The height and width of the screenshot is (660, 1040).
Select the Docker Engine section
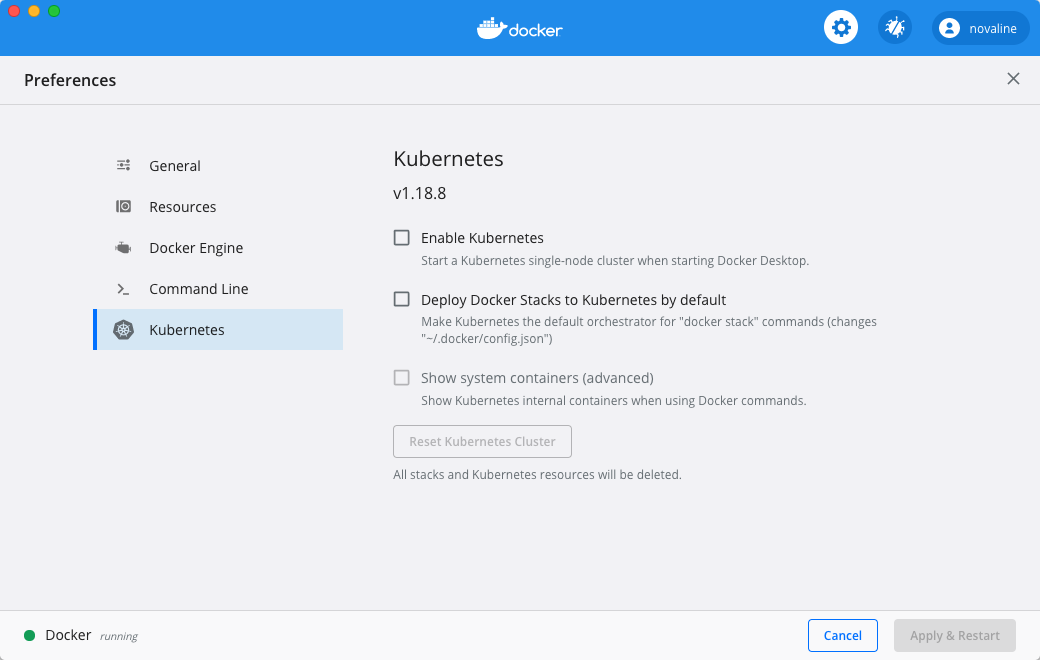click(218, 248)
